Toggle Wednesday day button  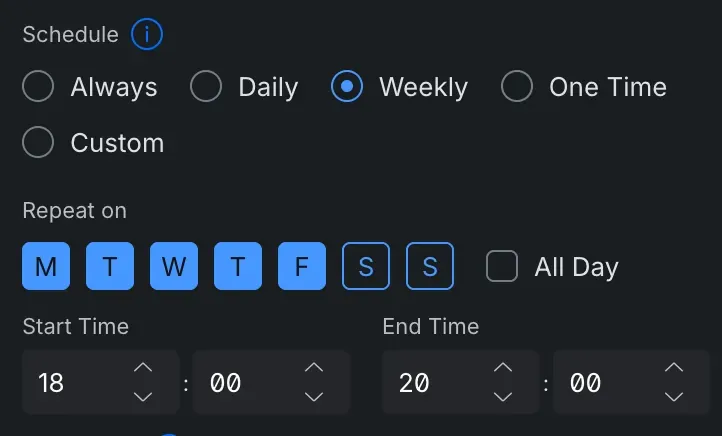pyautogui.click(x=174, y=267)
